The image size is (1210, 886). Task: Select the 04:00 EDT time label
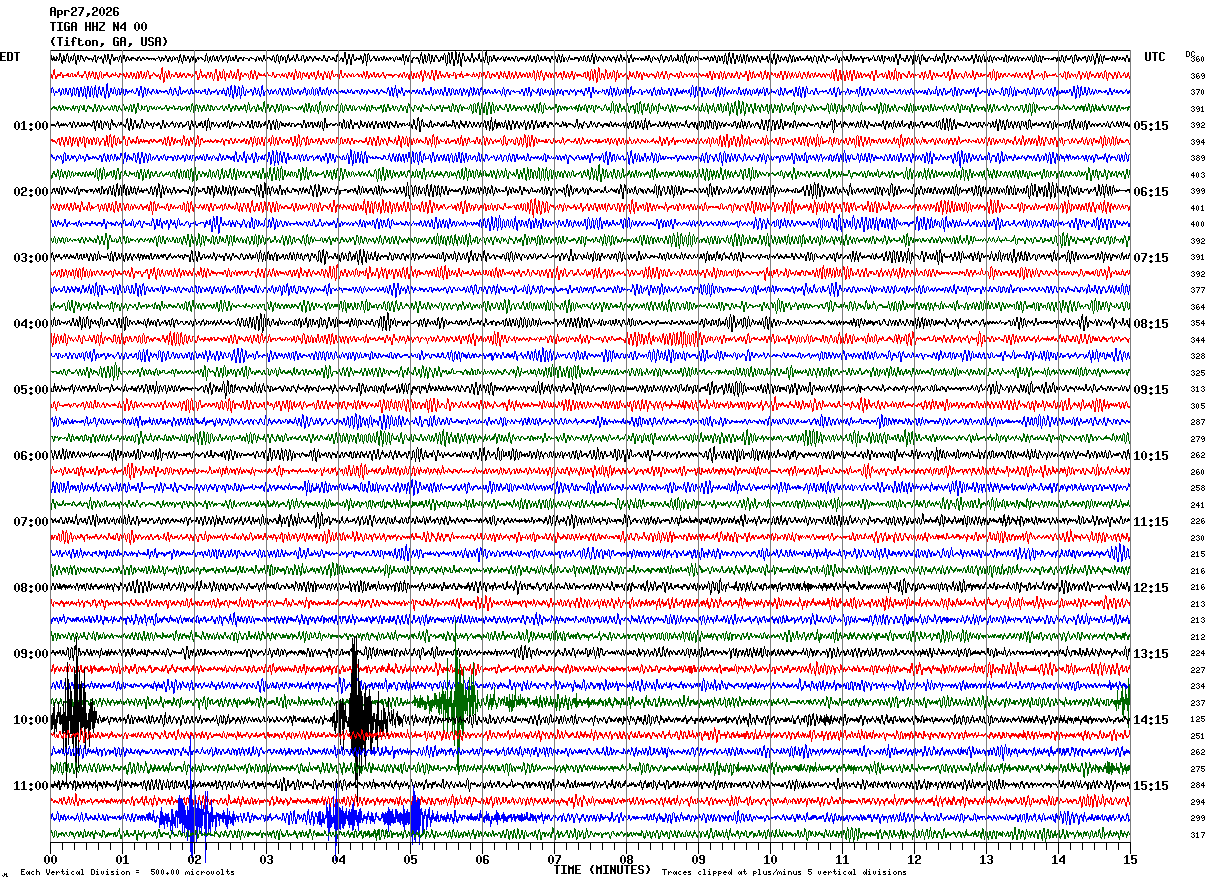pos(31,324)
